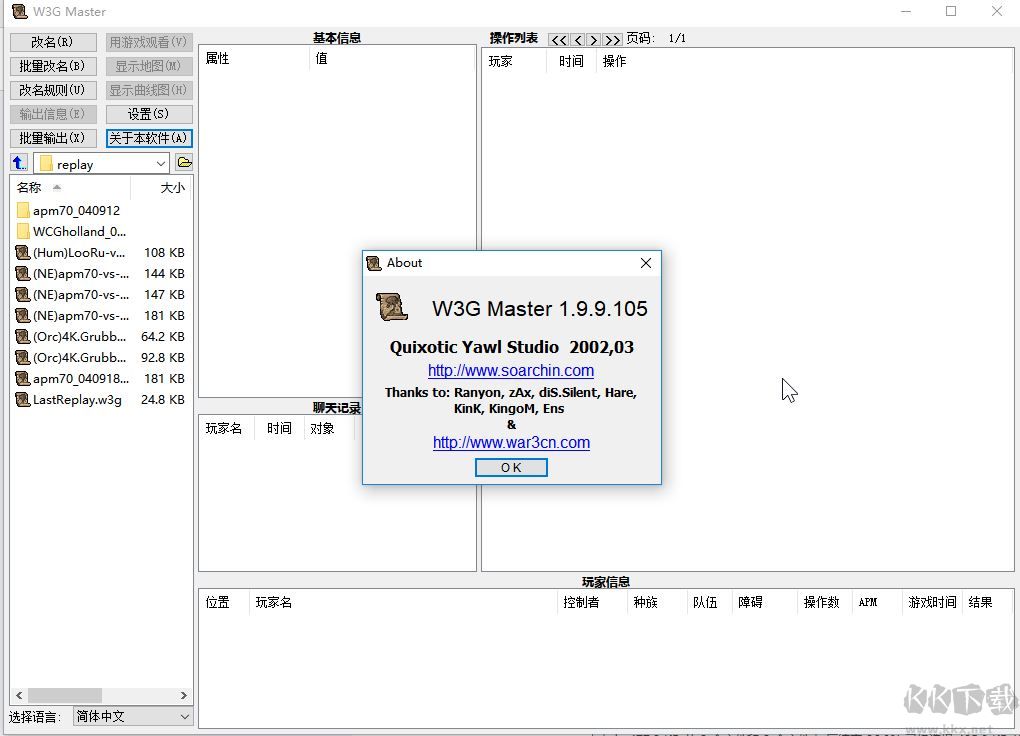Minimize the W3G Master window
This screenshot has height=736, width=1020.
(x=906, y=11)
